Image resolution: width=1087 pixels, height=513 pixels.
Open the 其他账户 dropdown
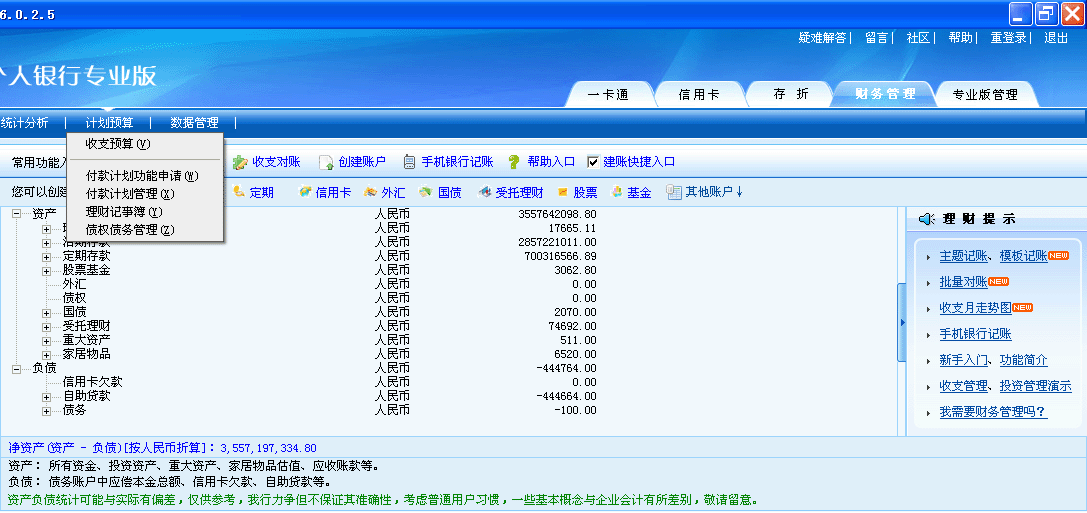tap(705, 193)
